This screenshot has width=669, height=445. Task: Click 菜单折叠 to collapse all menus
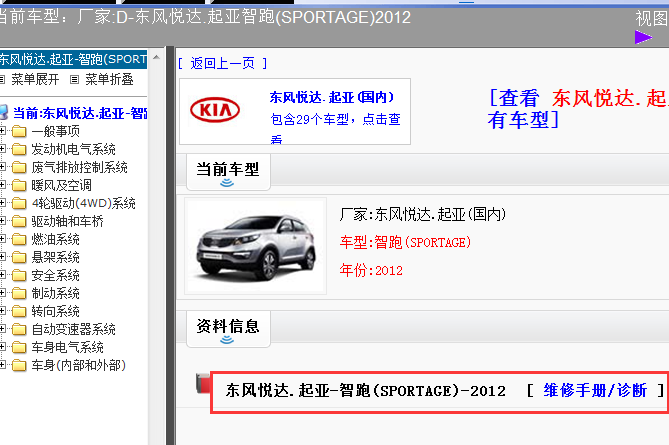[109, 79]
